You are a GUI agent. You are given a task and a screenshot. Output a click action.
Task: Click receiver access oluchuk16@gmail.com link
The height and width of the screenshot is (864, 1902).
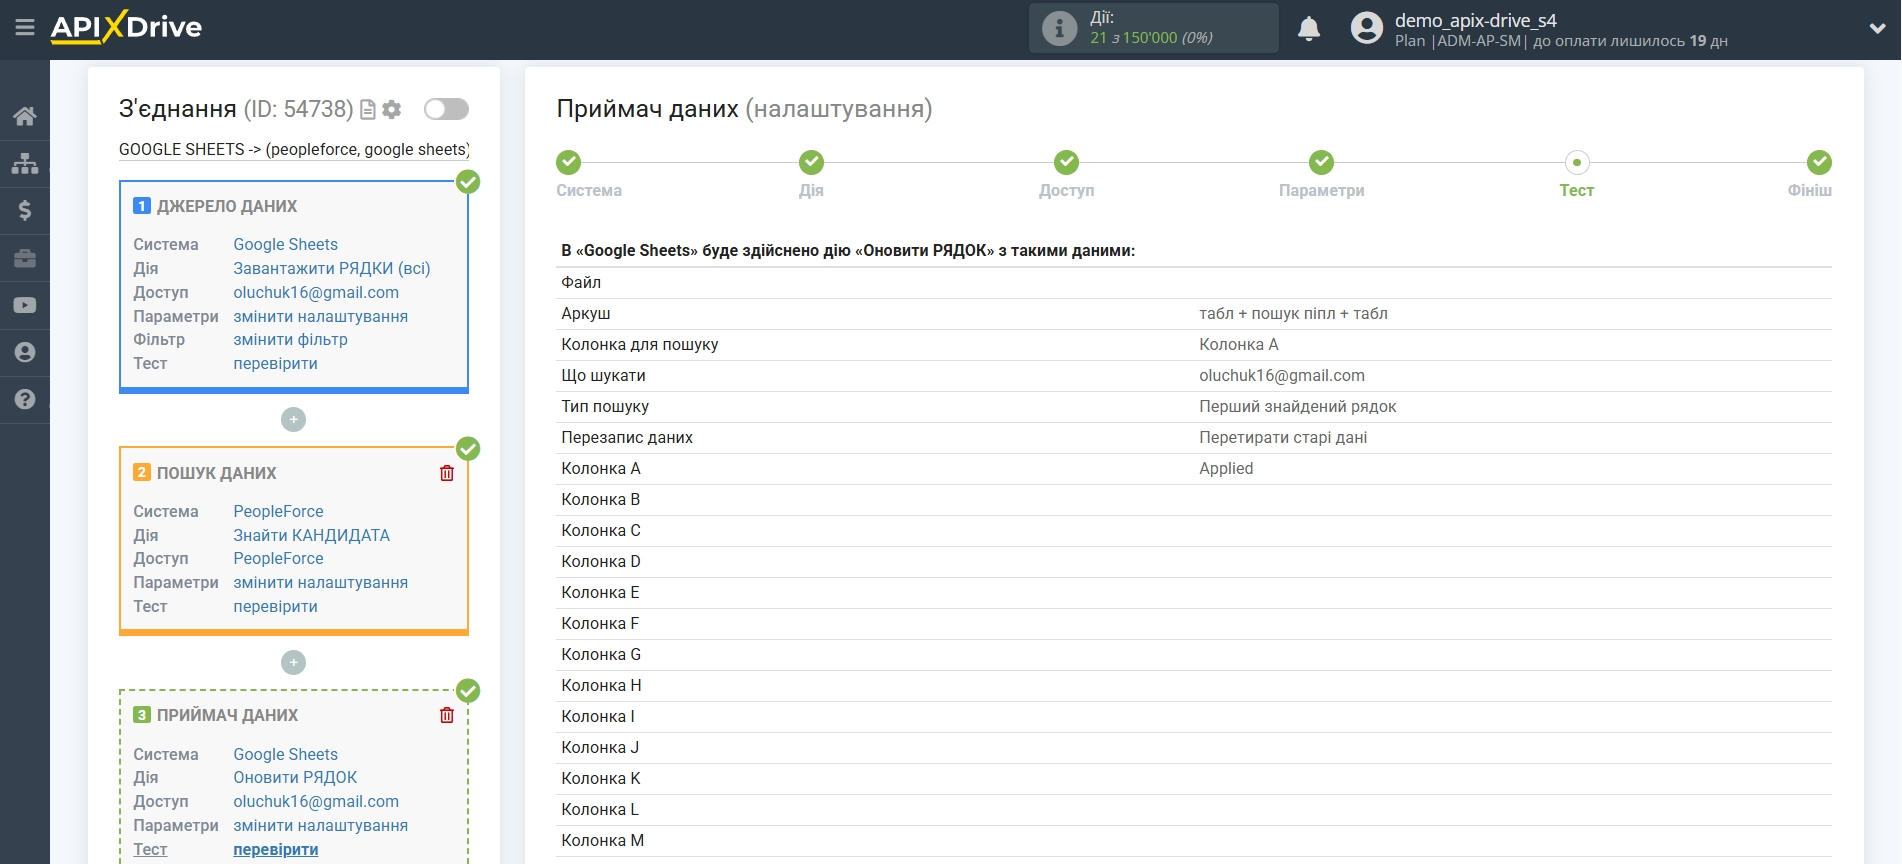point(316,801)
